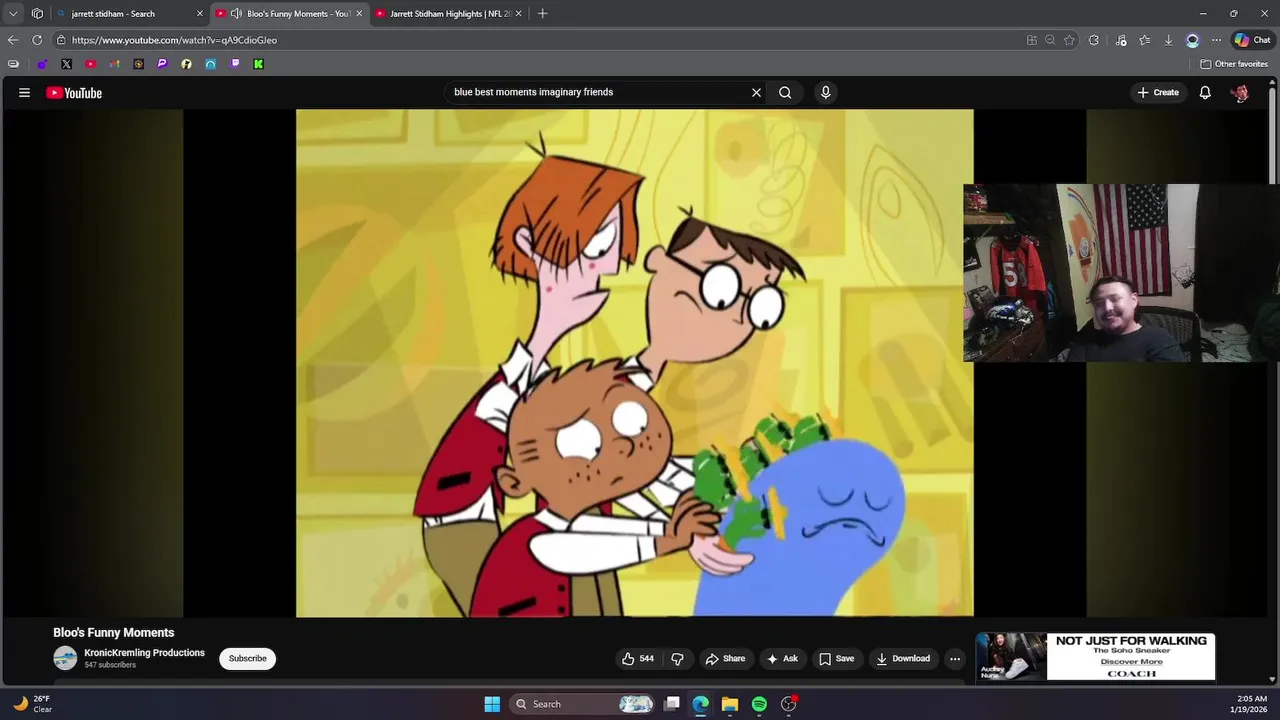
Task: Start voice search with microphone icon
Action: point(825,92)
